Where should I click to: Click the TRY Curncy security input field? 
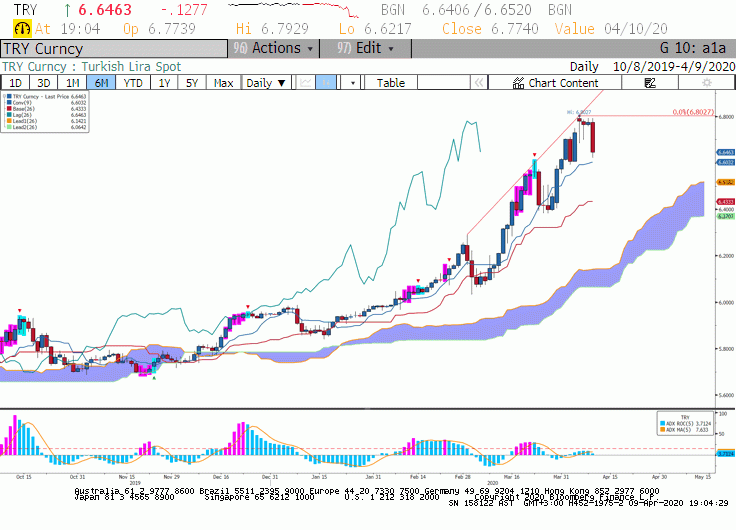(x=114, y=49)
